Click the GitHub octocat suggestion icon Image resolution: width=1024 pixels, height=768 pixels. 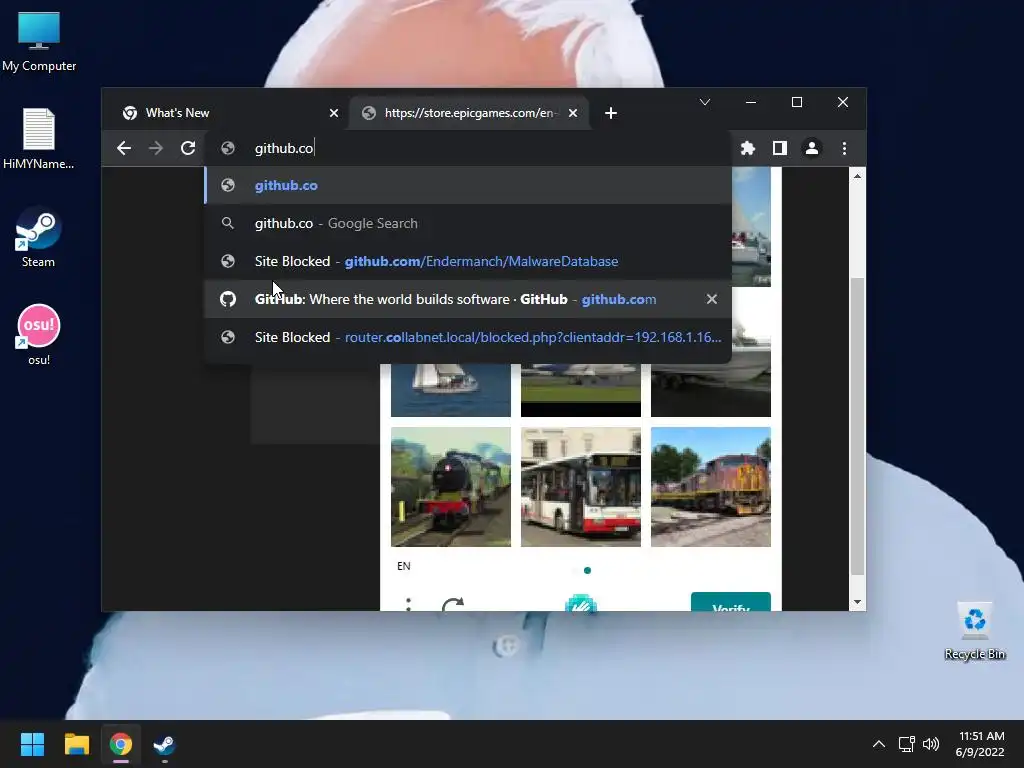227,299
